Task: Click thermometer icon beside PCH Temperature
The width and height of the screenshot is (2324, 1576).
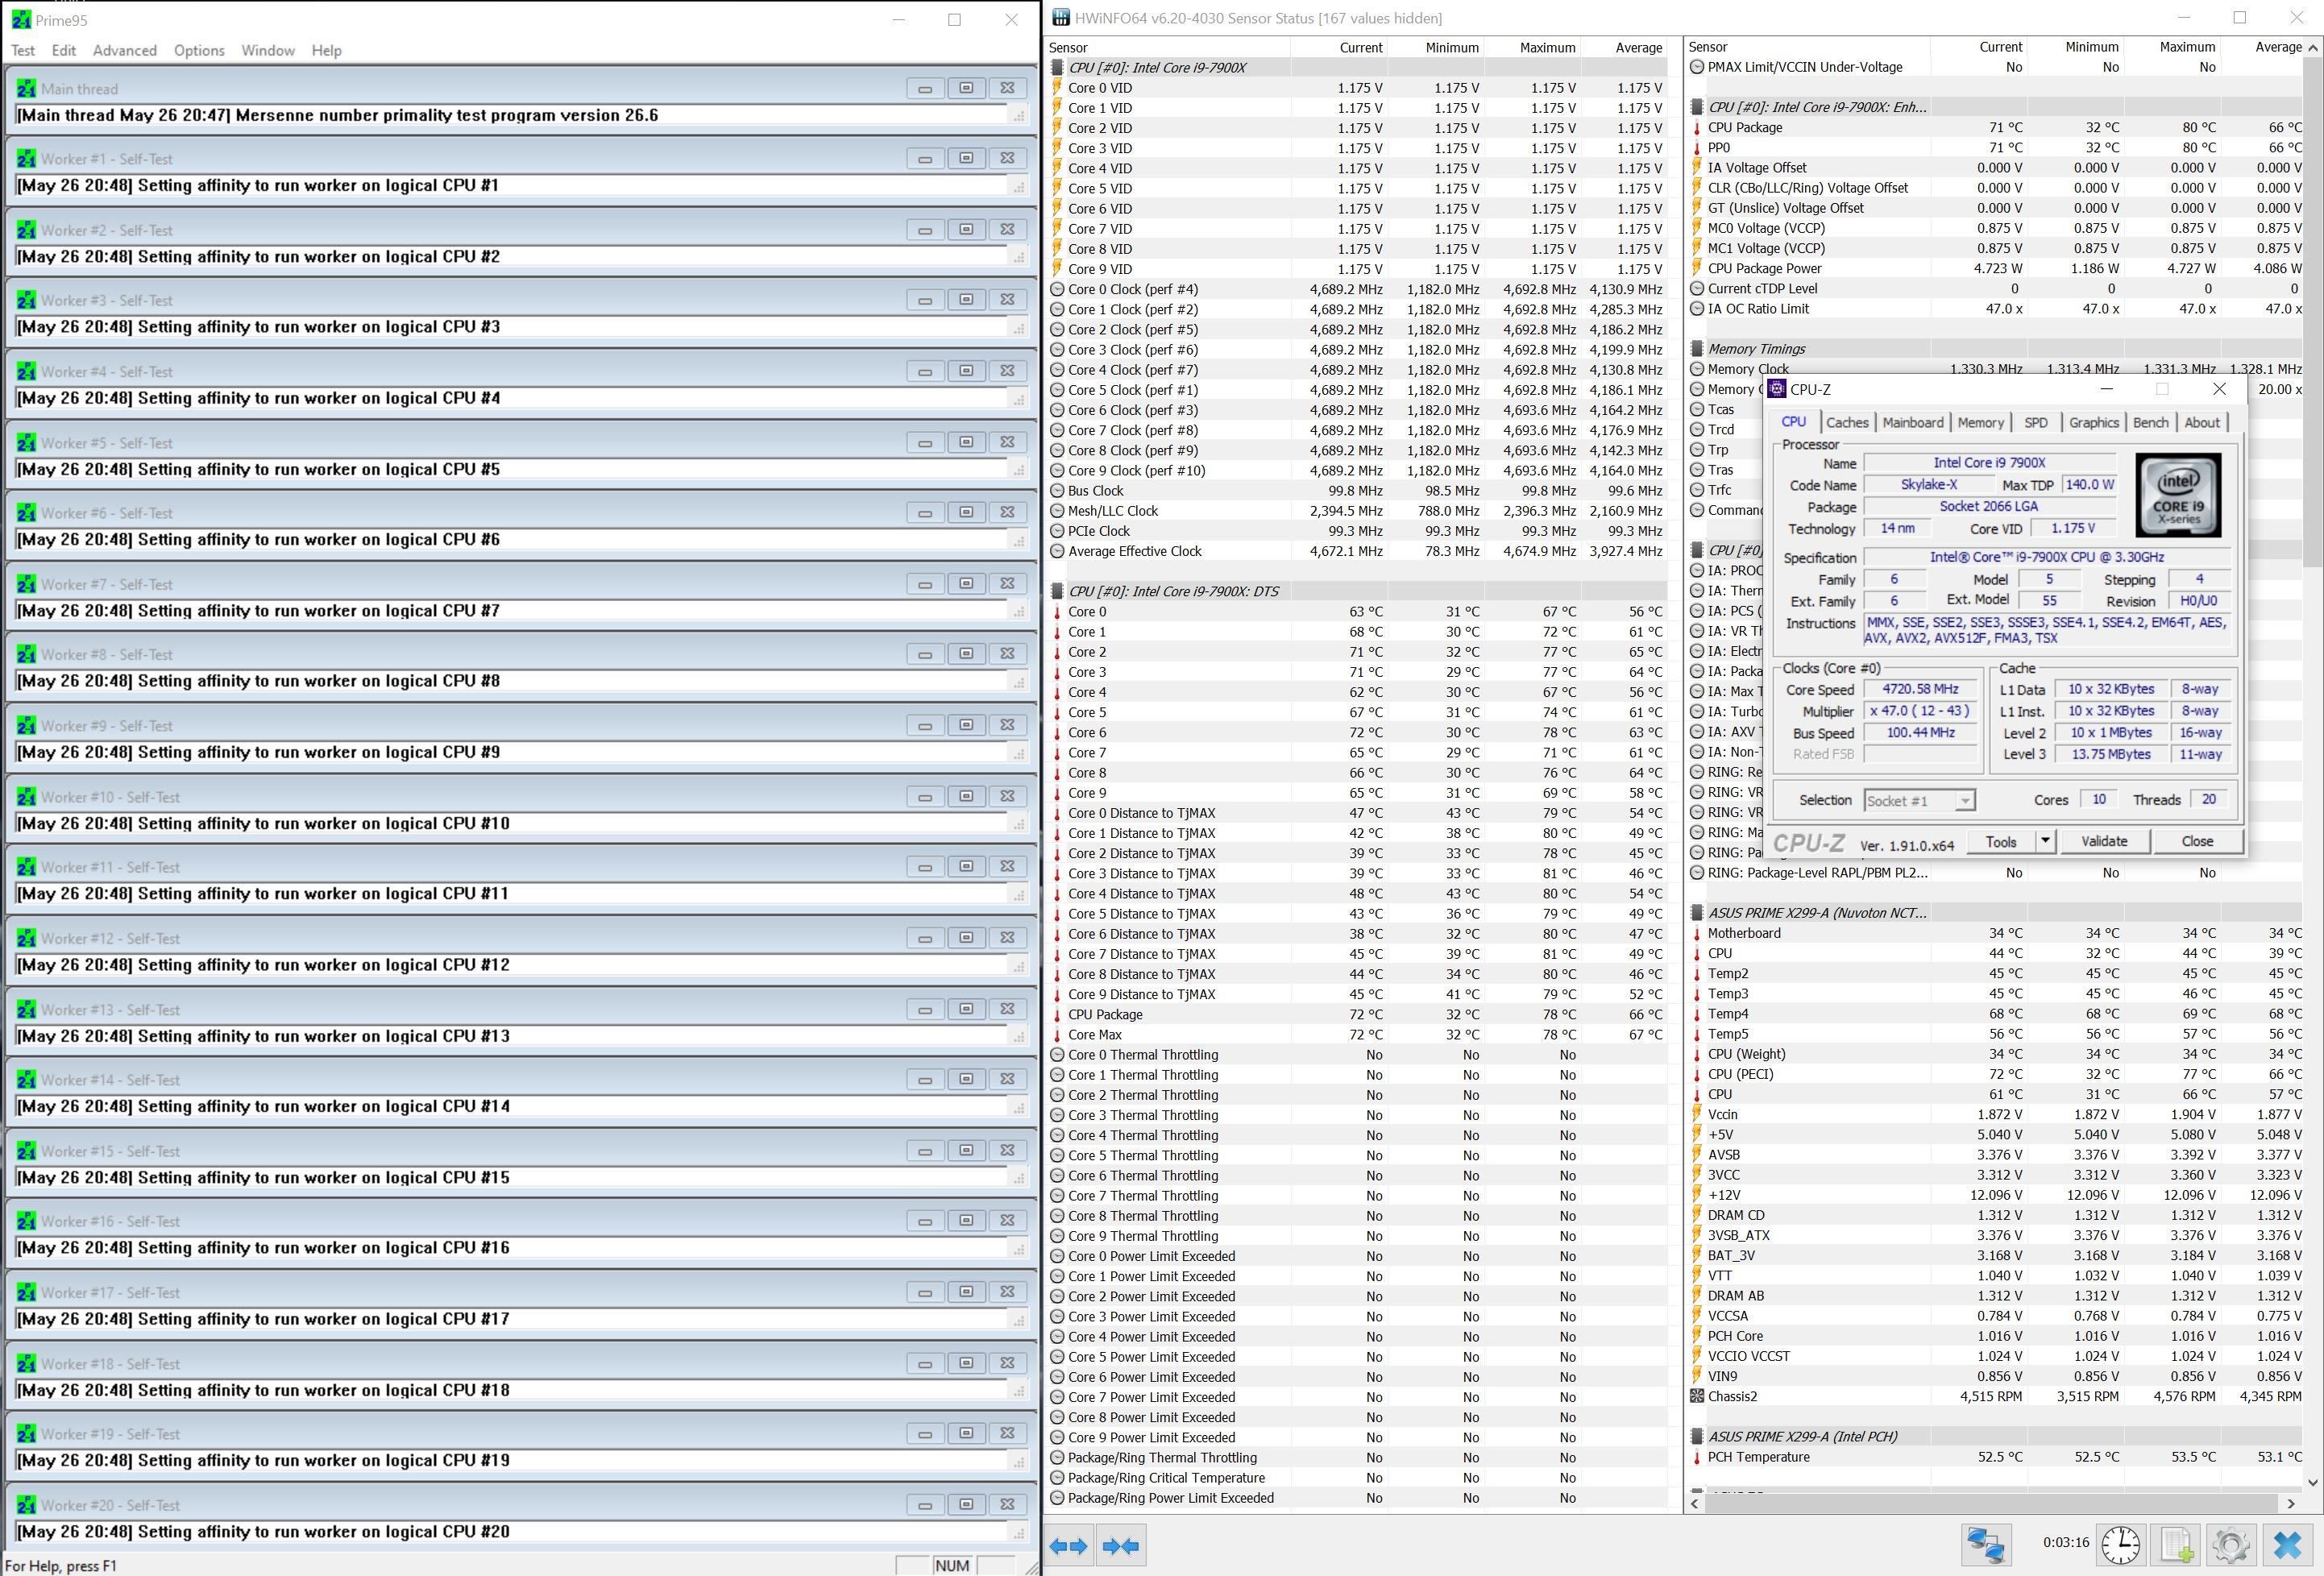Action: click(x=1697, y=1457)
